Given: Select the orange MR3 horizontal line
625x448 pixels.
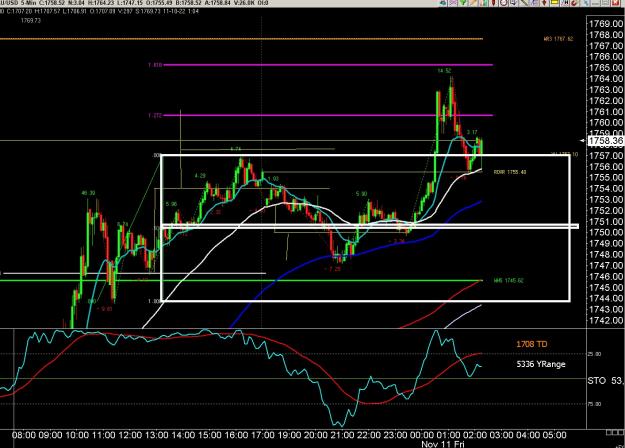Looking at the screenshot, I should (241, 39).
